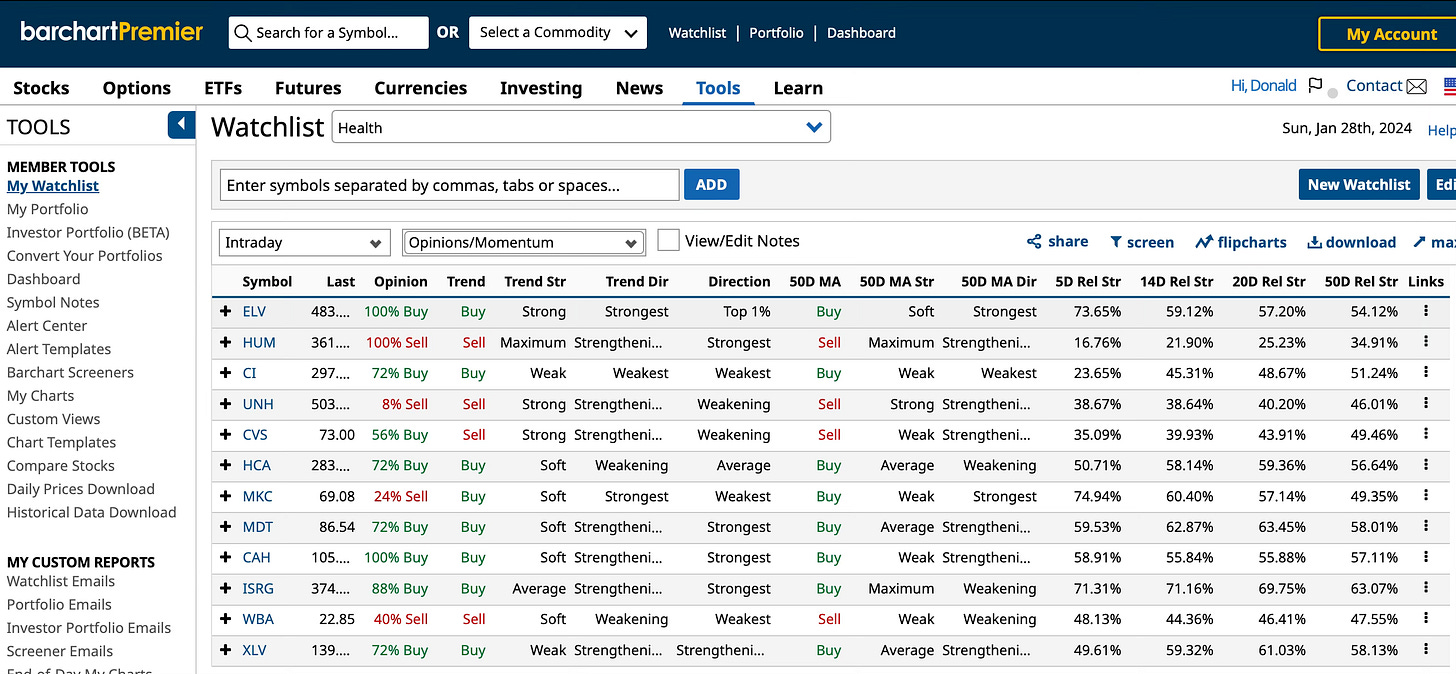Open the Dashboard link in header

click(862, 33)
